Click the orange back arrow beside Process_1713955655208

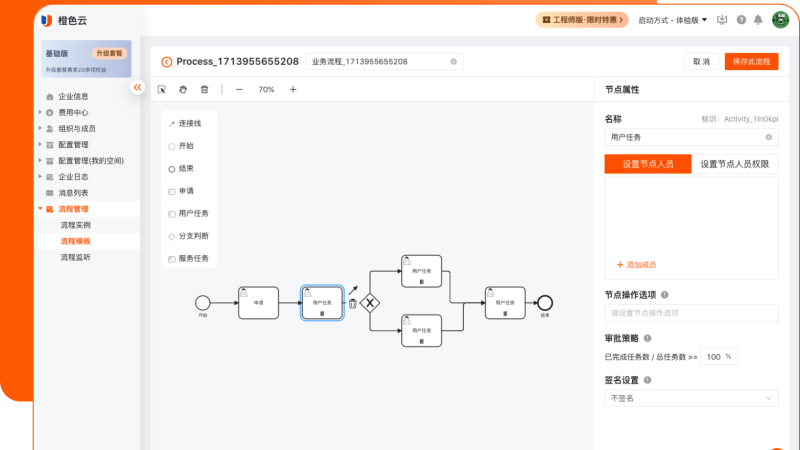[166, 62]
